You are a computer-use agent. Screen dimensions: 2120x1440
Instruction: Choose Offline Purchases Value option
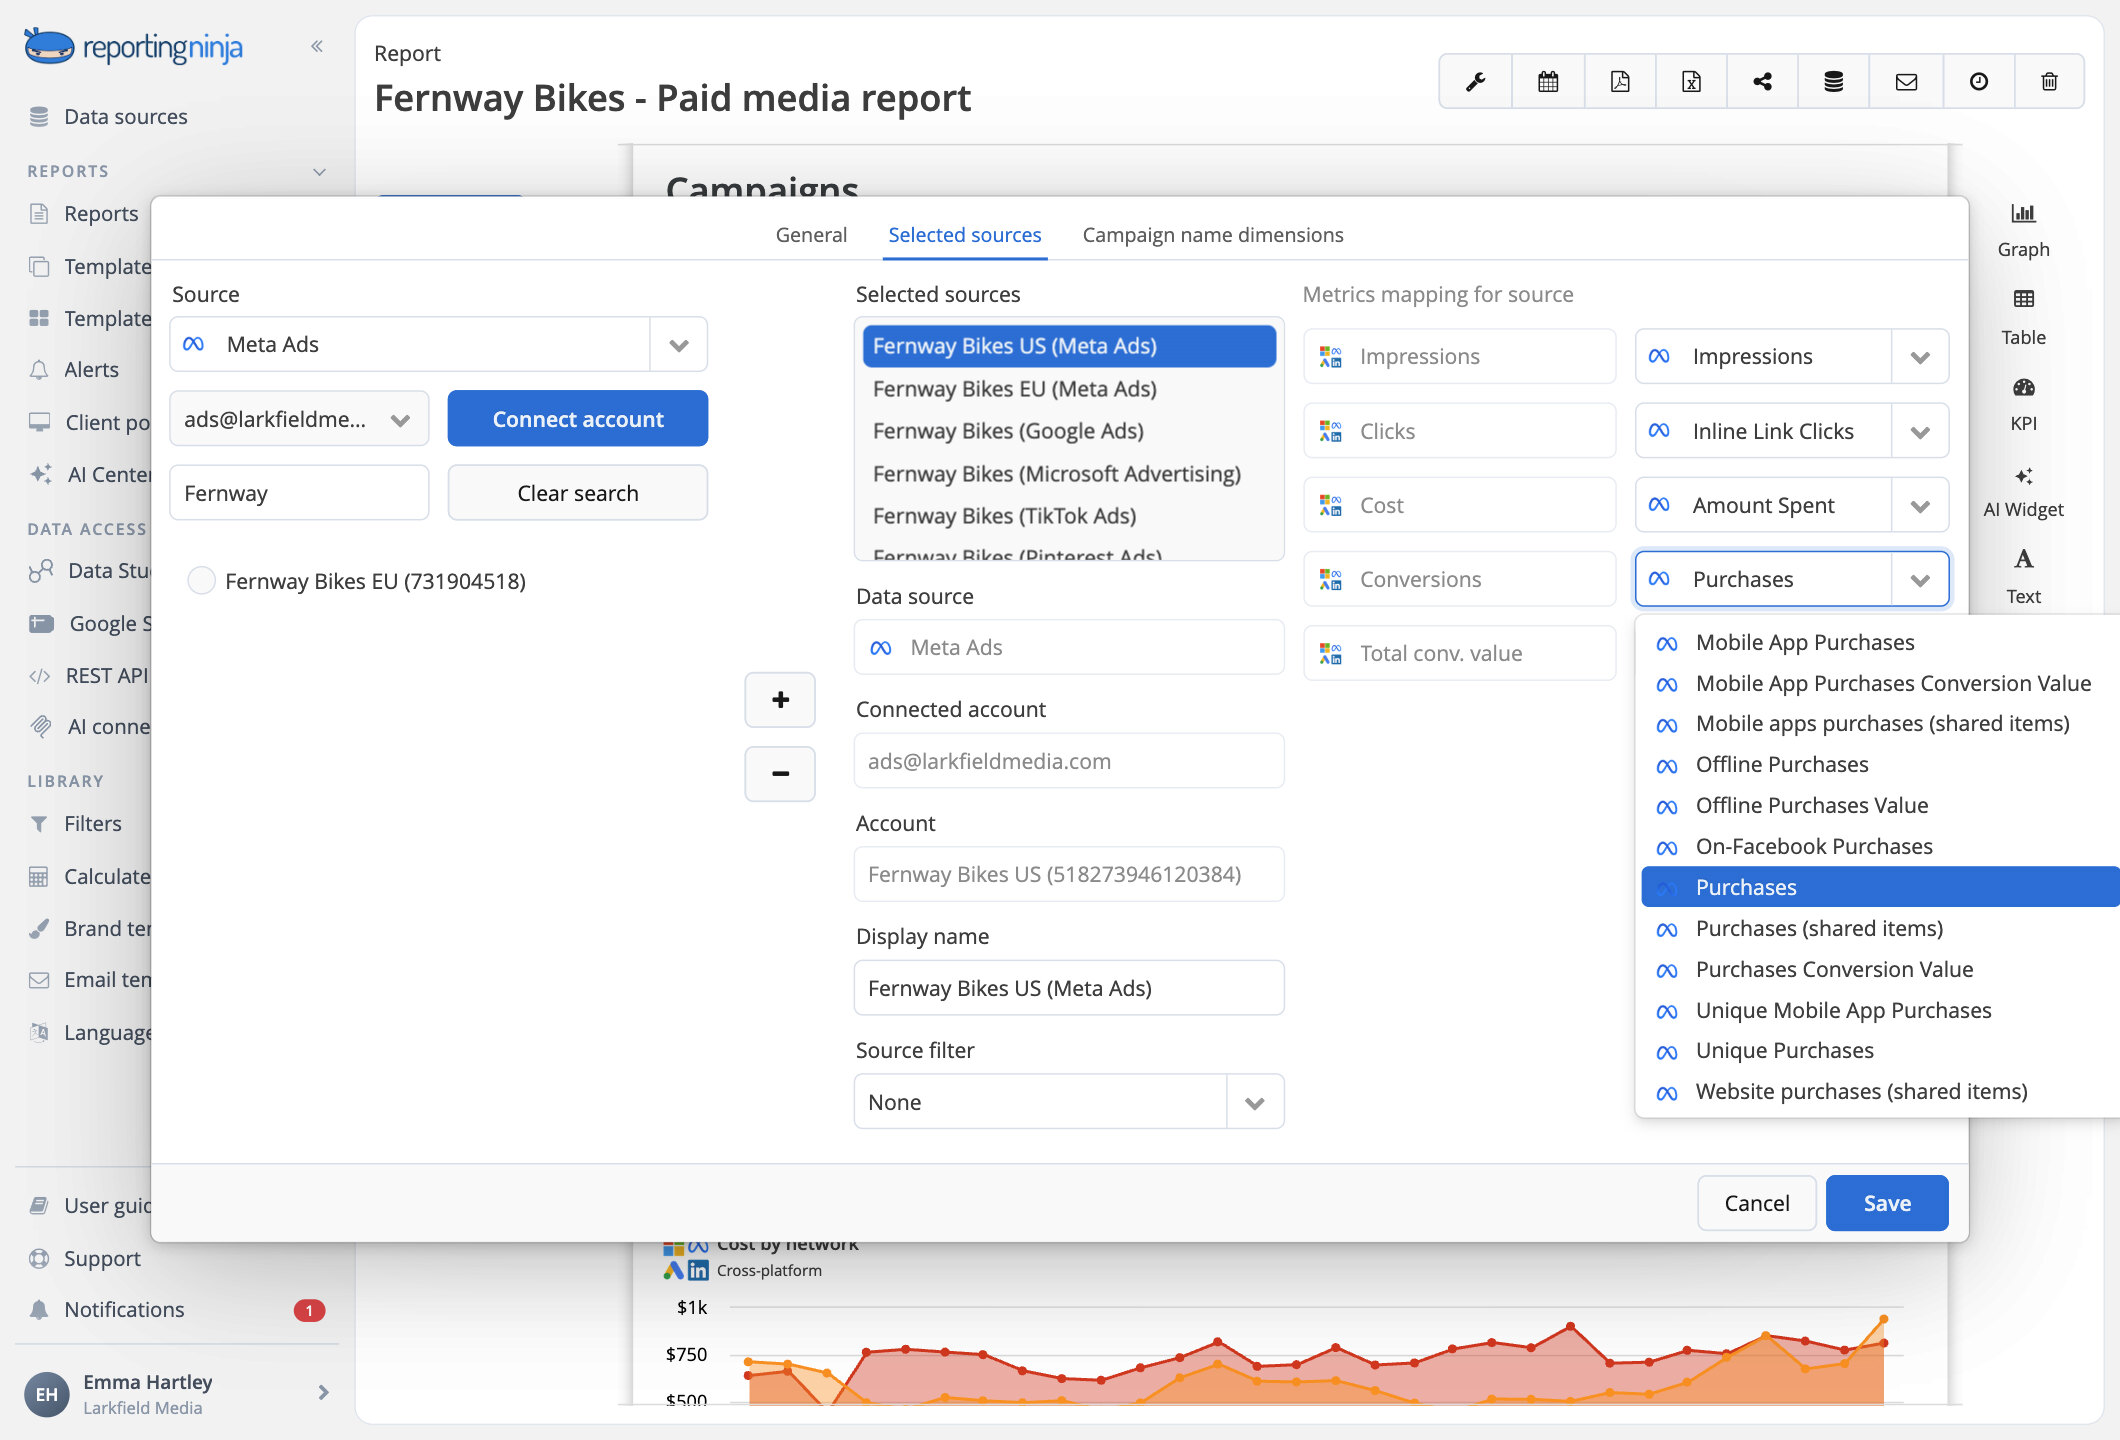coord(1880,805)
